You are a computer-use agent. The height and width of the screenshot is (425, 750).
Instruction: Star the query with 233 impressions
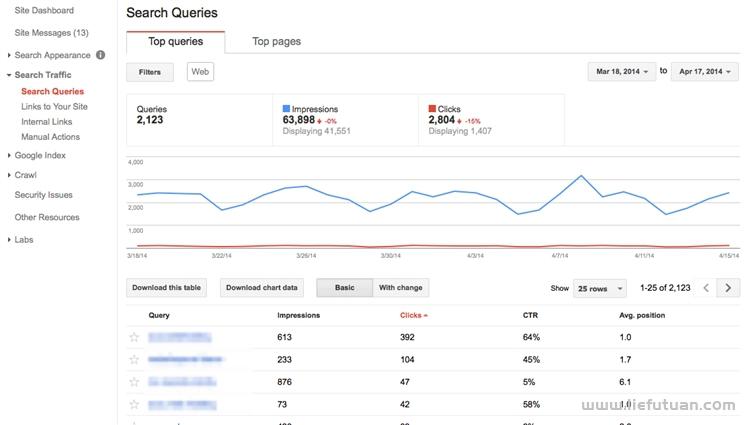134,360
